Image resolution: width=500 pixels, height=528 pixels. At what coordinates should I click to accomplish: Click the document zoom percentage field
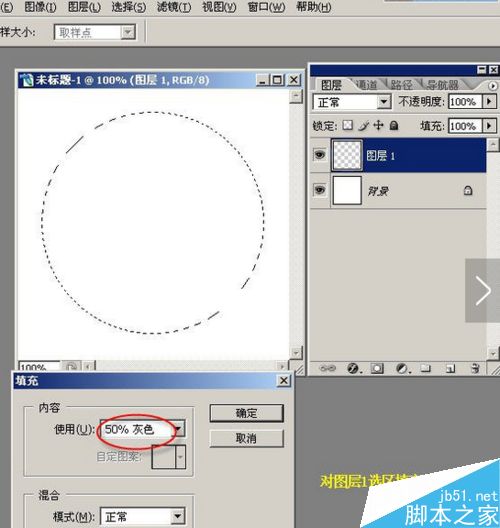39,366
